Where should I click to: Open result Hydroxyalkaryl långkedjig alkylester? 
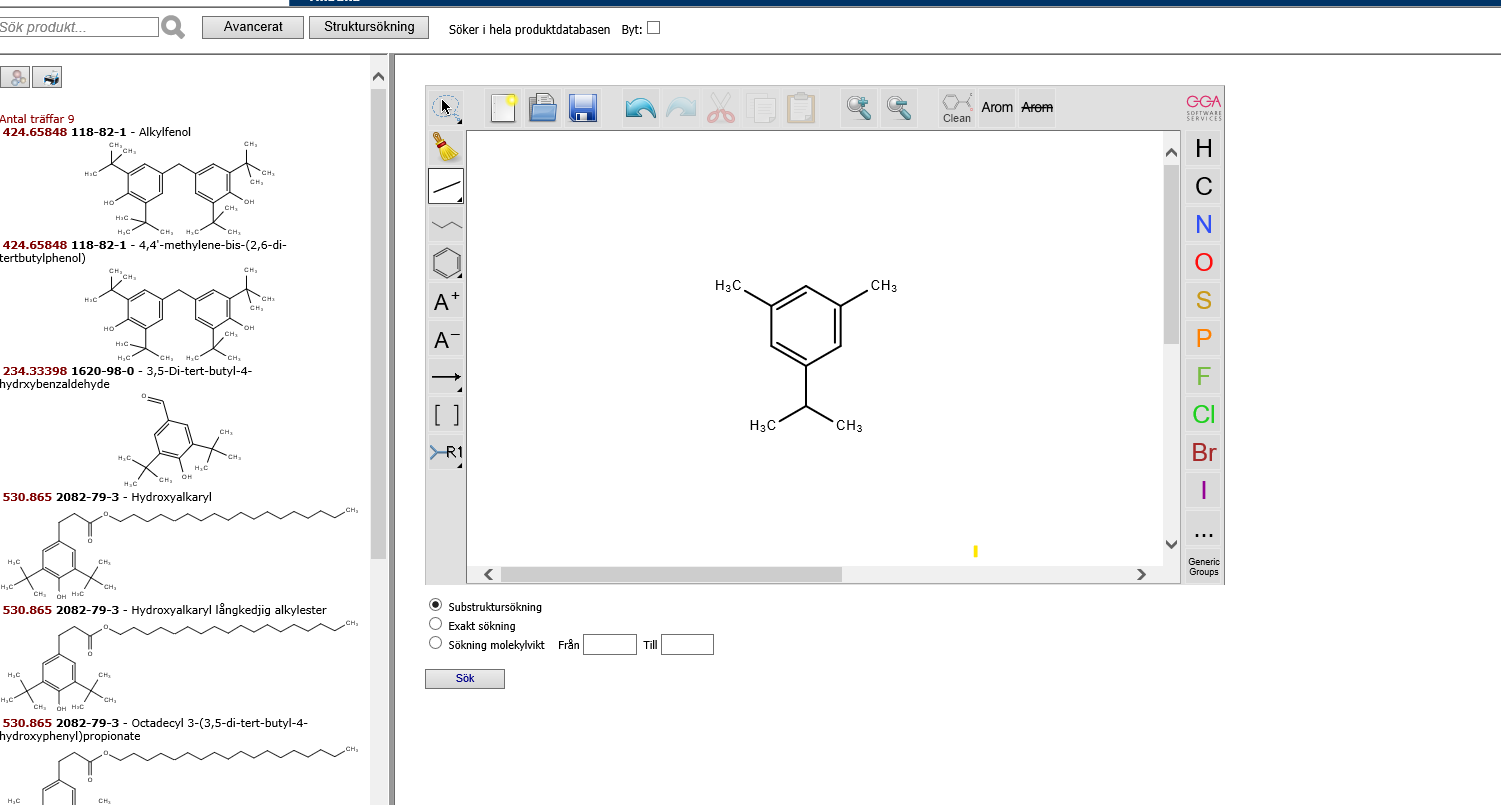tap(165, 610)
